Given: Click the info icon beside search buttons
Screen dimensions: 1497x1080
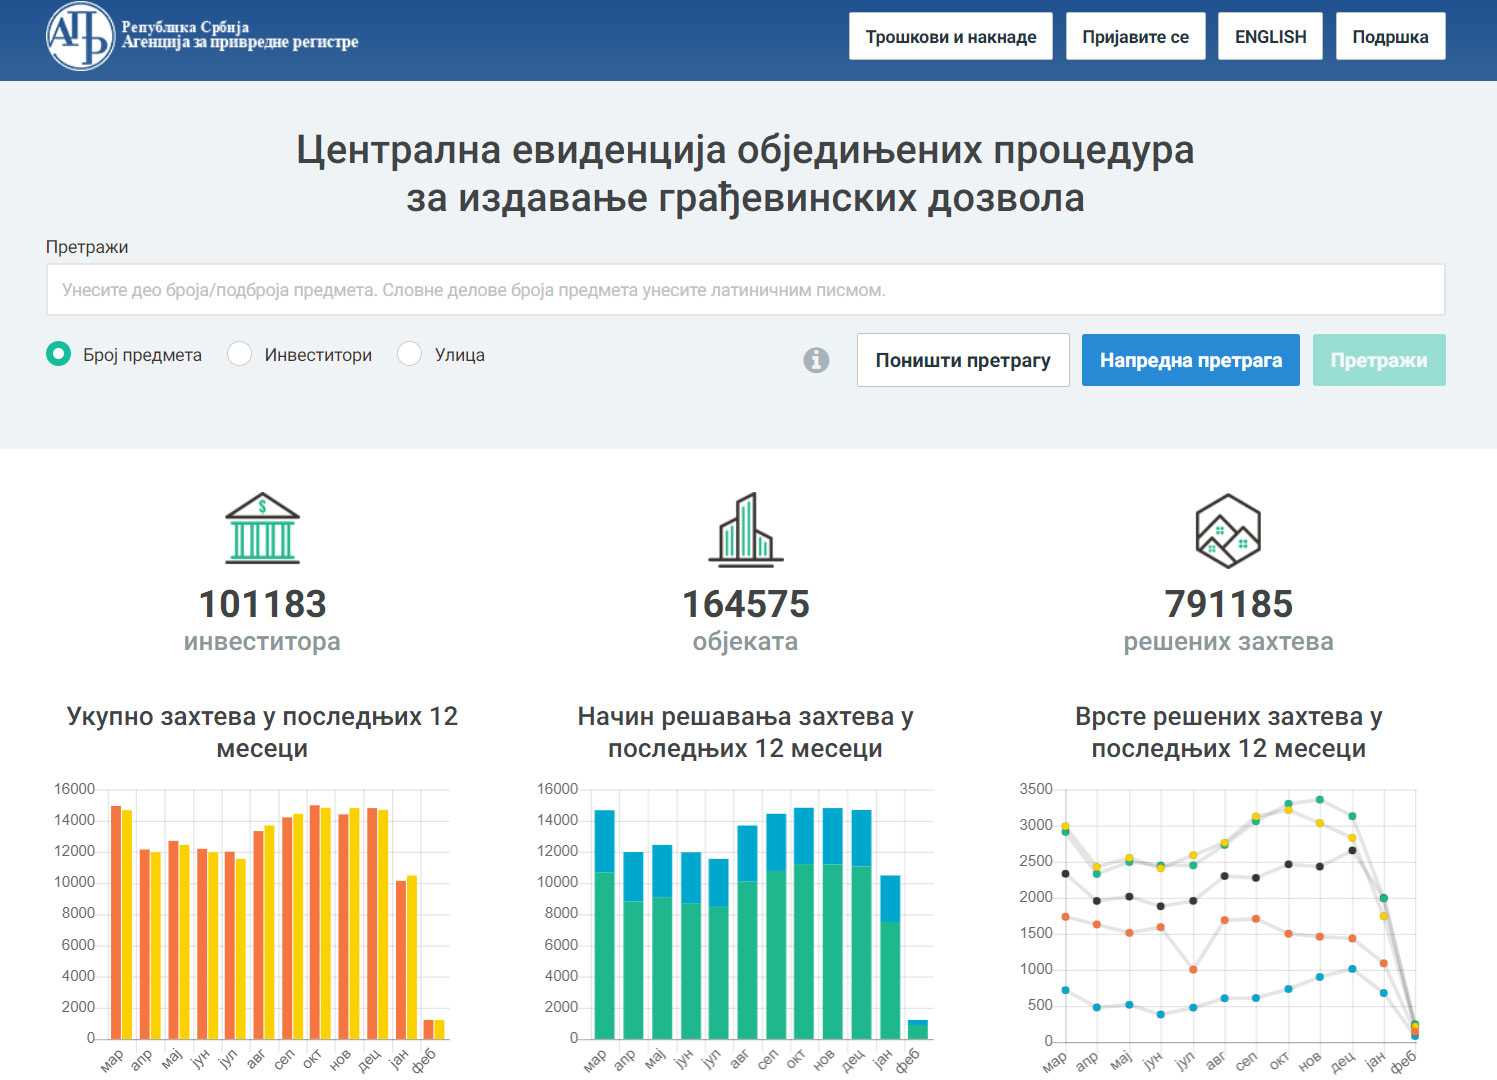Looking at the screenshot, I should pyautogui.click(x=816, y=360).
